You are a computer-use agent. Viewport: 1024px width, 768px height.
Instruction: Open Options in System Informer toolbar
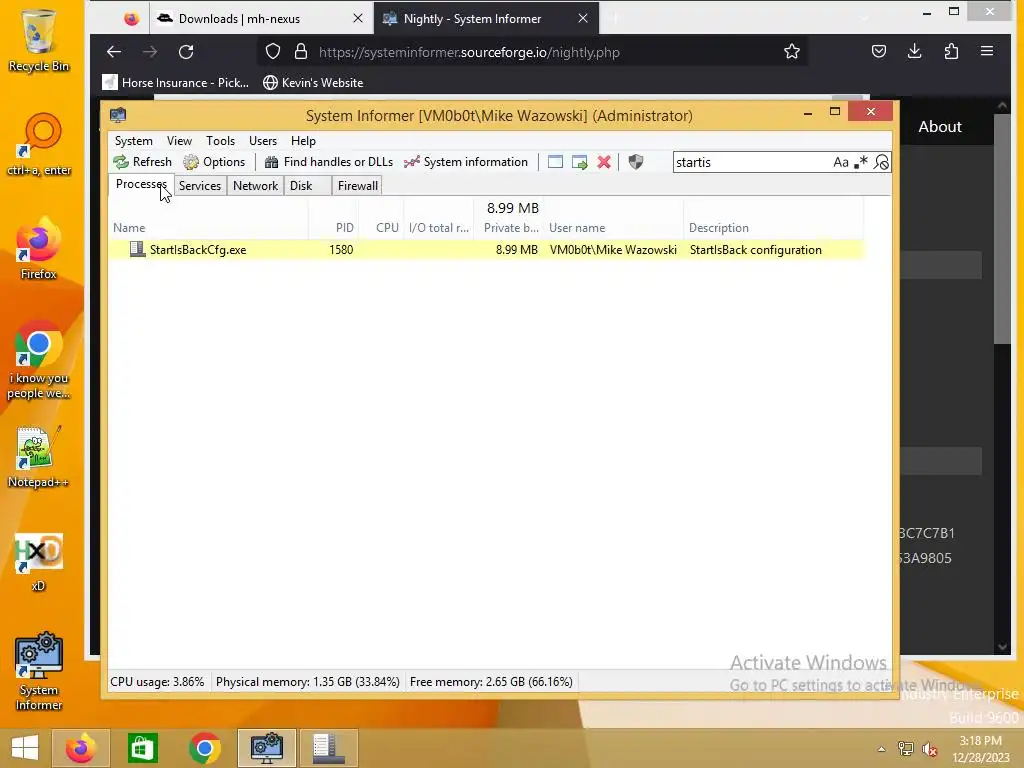[214, 162]
